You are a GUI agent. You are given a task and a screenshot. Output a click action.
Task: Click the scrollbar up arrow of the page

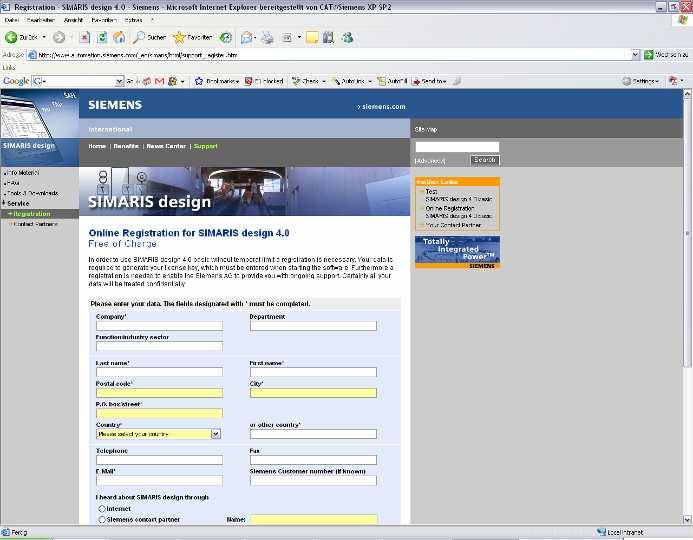688,93
